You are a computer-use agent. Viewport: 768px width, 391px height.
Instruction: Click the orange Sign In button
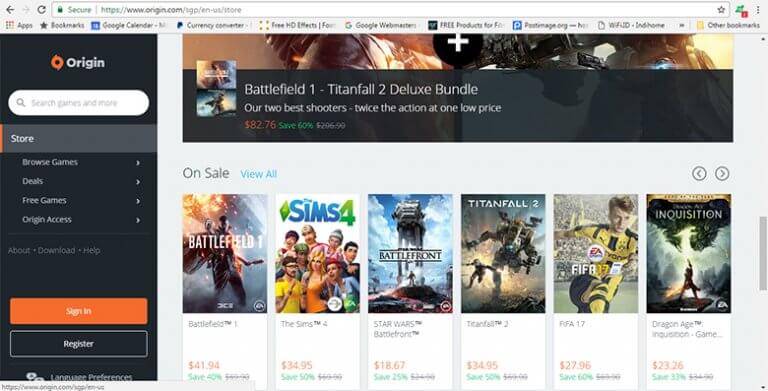coord(78,311)
